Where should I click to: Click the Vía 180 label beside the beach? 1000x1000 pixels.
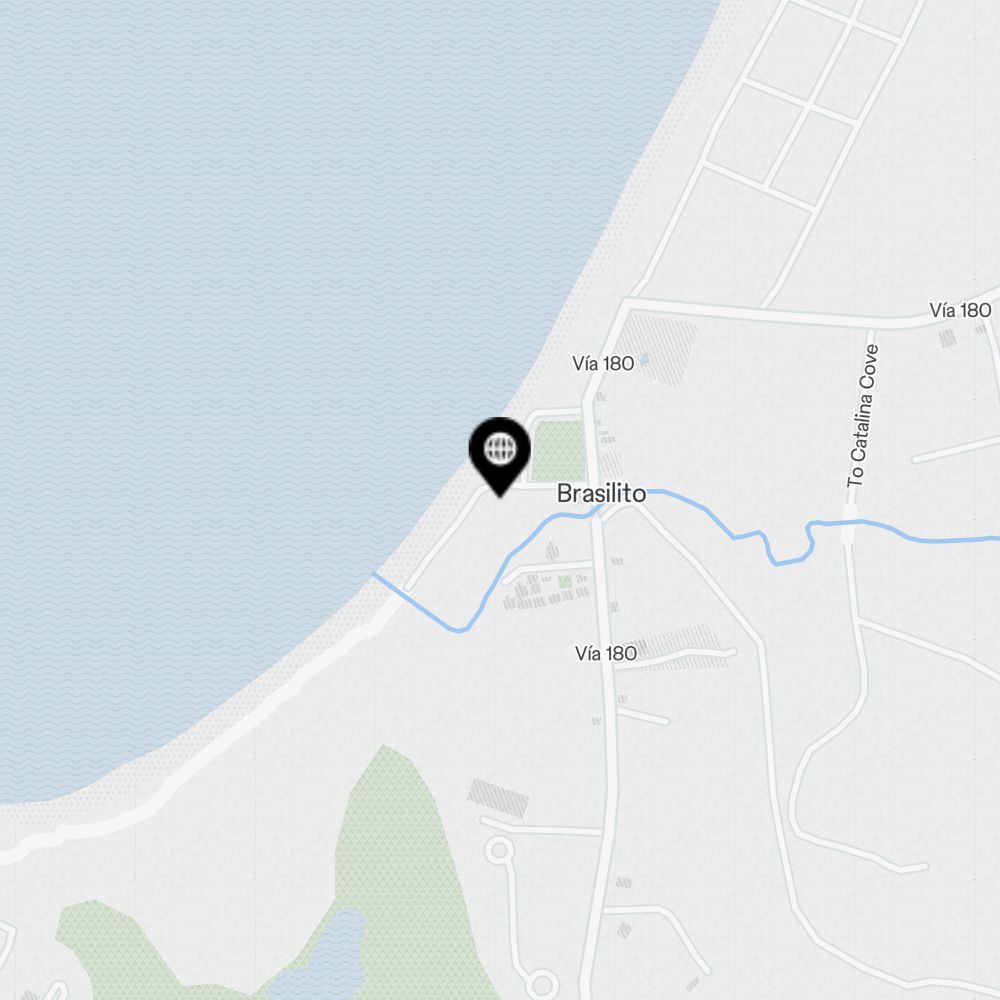tap(603, 364)
